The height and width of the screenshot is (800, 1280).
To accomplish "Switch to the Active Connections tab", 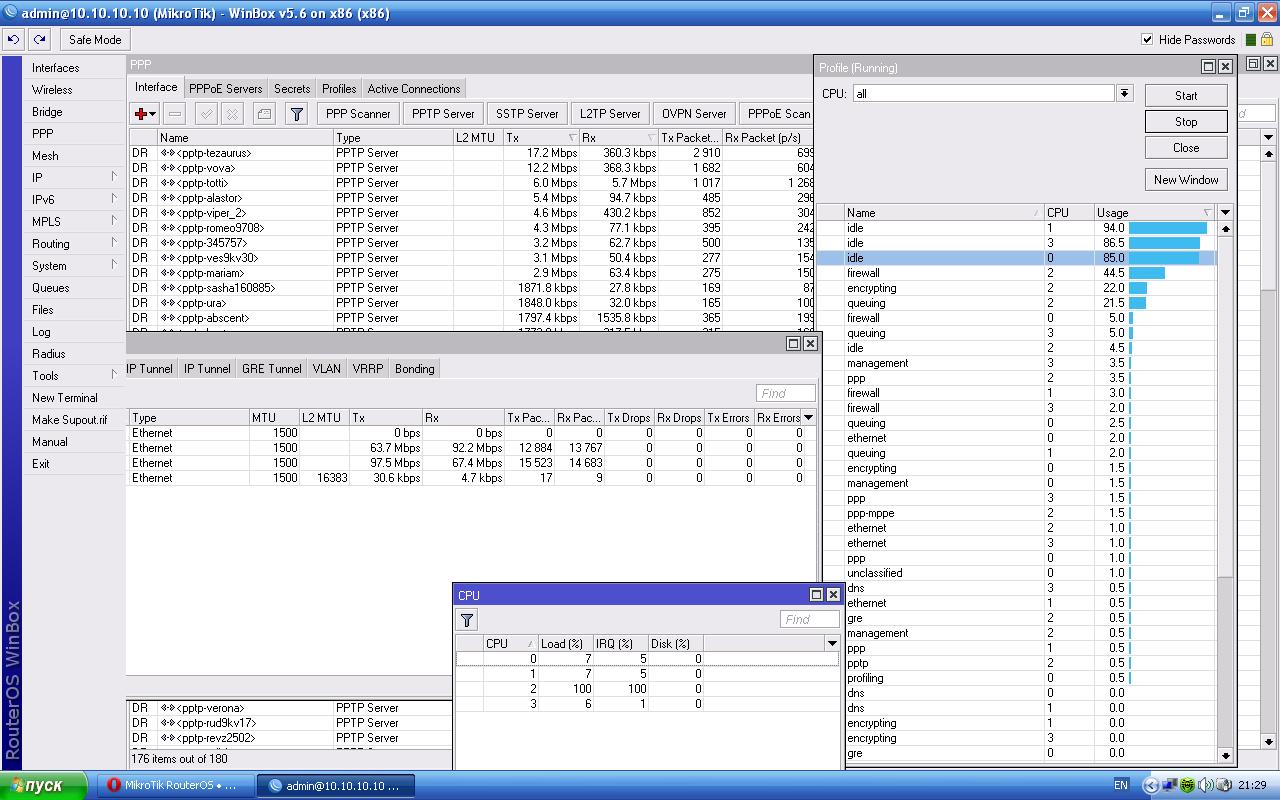I will click(414, 89).
